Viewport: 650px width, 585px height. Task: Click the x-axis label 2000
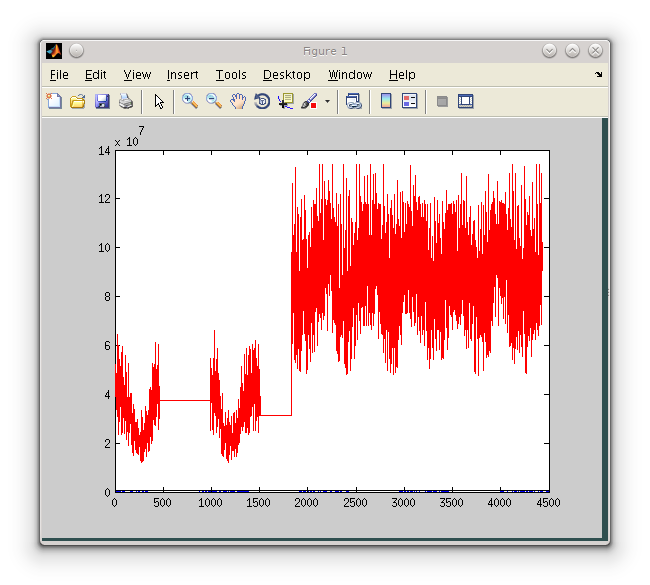coord(306,503)
